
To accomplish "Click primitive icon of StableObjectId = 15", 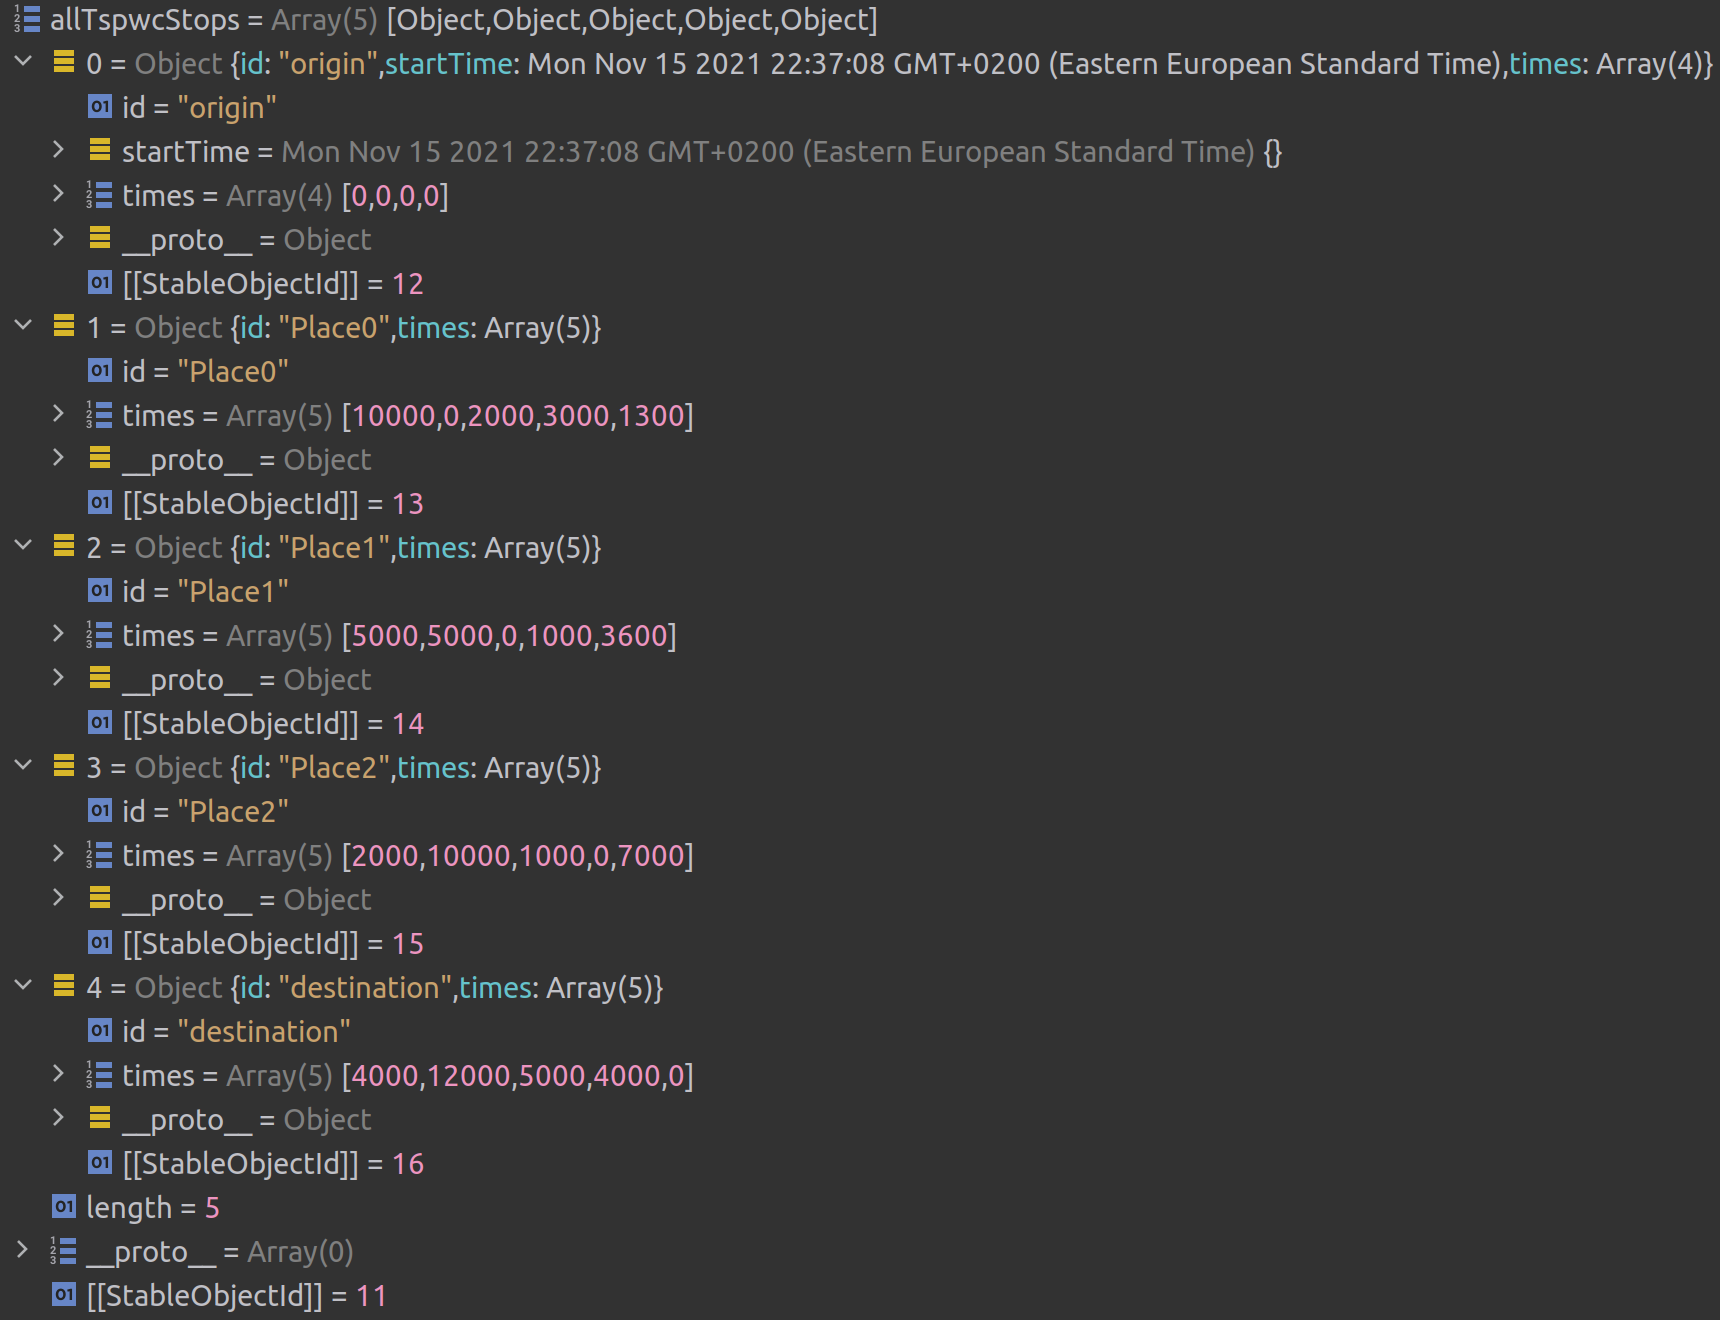I will point(100,942).
